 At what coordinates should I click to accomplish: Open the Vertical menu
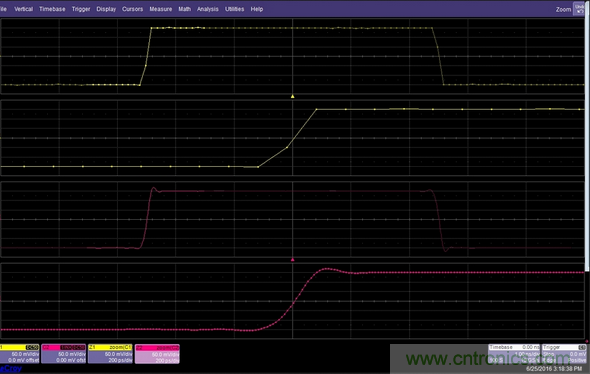coord(23,9)
